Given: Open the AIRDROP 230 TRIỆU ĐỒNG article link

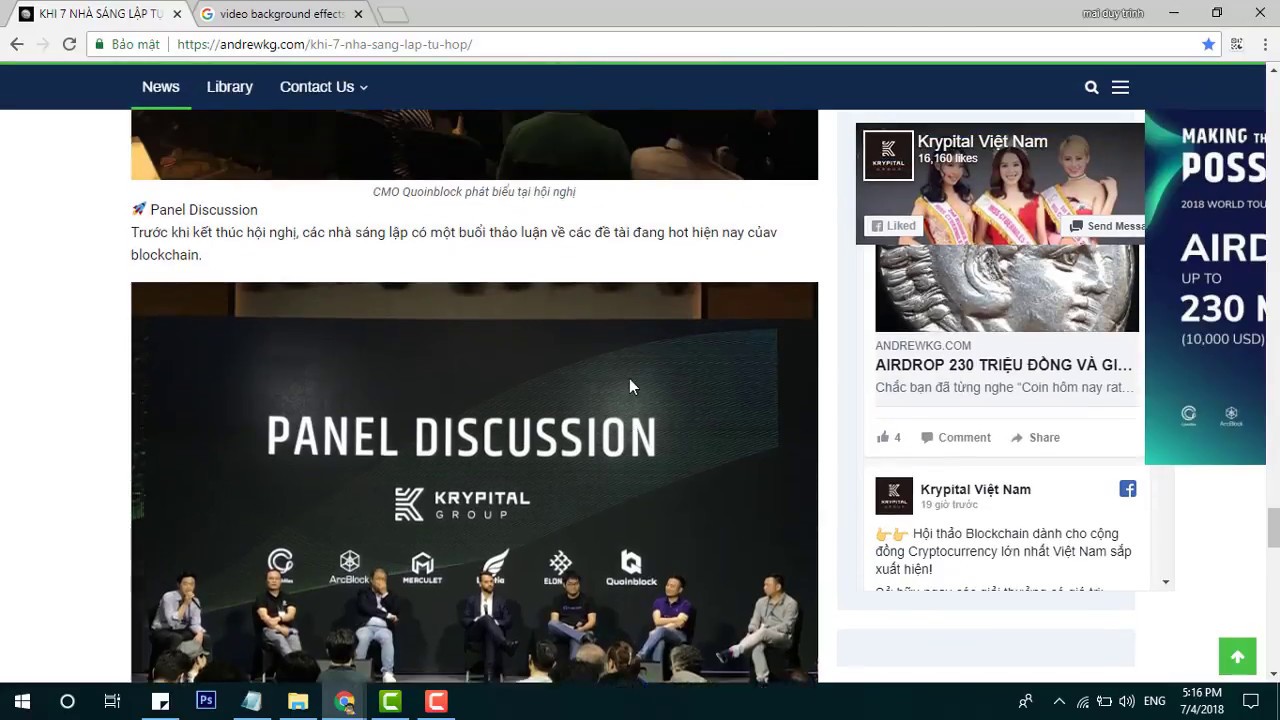Looking at the screenshot, I should tap(1004, 365).
